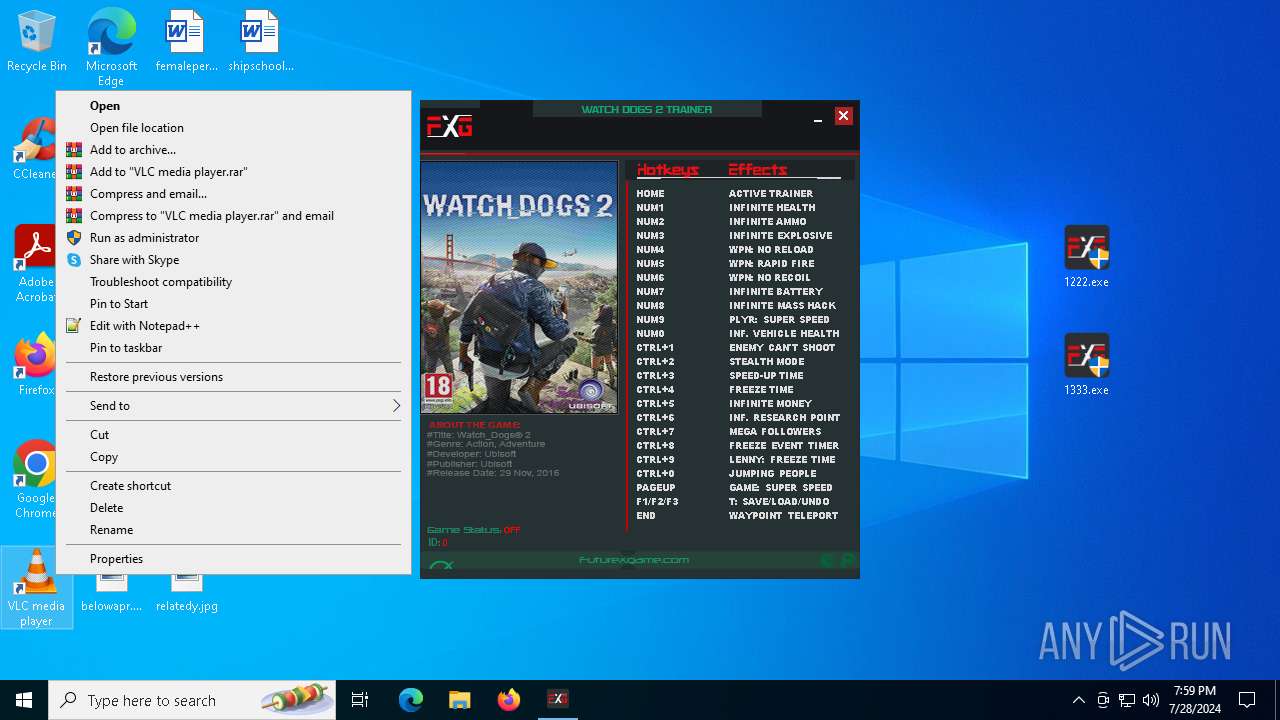Select the Google Chrome desktop shortcut
Screen dimensions: 1280x720
pos(36,480)
